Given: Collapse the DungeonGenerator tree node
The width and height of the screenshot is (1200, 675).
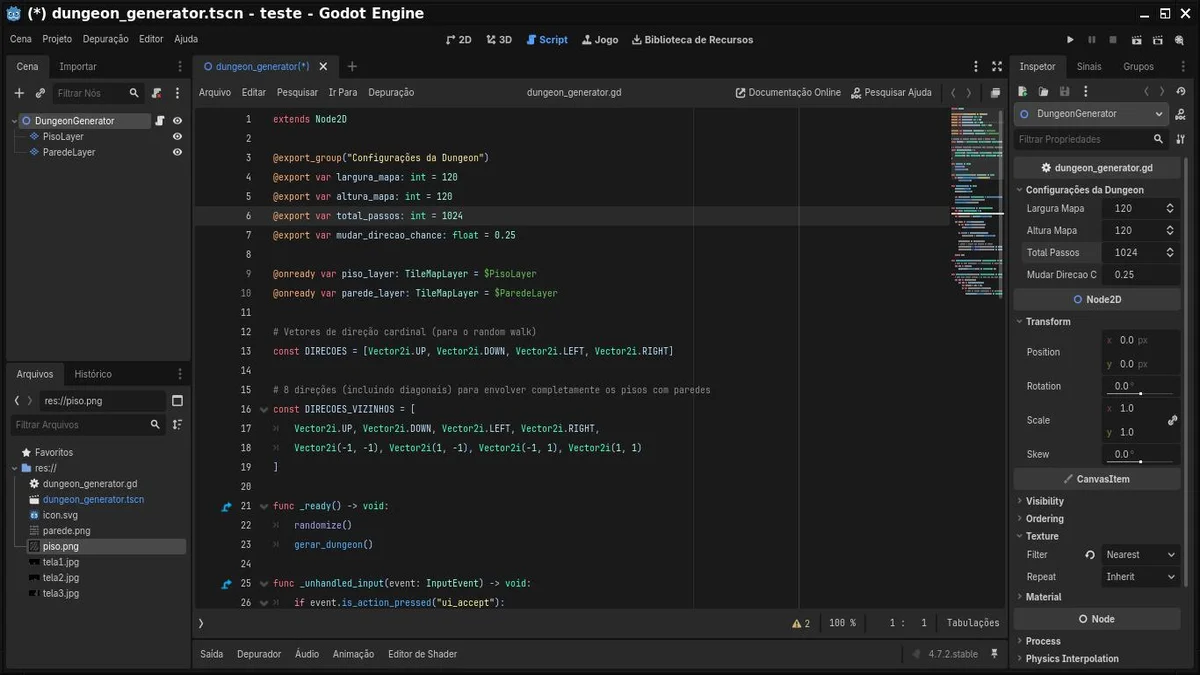Looking at the screenshot, I should pos(15,121).
